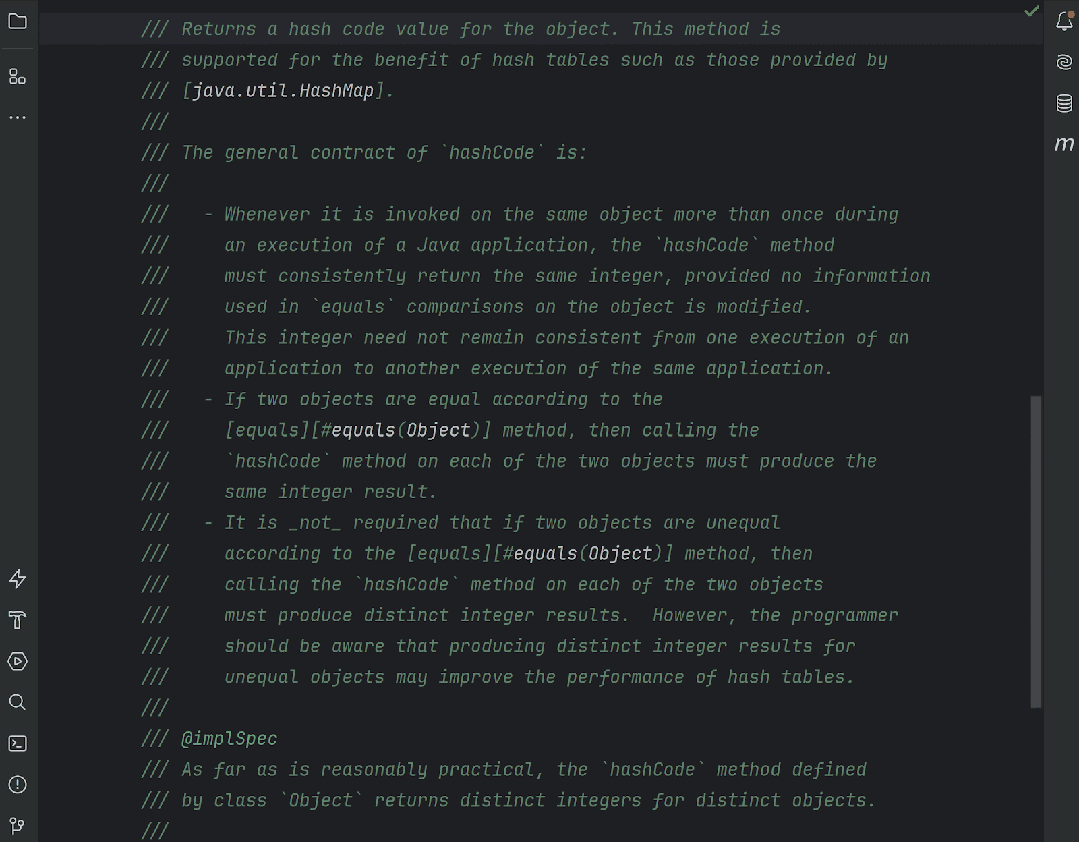Open the Problems tool window
Screen dimensions: 1079x842
(x=17, y=784)
